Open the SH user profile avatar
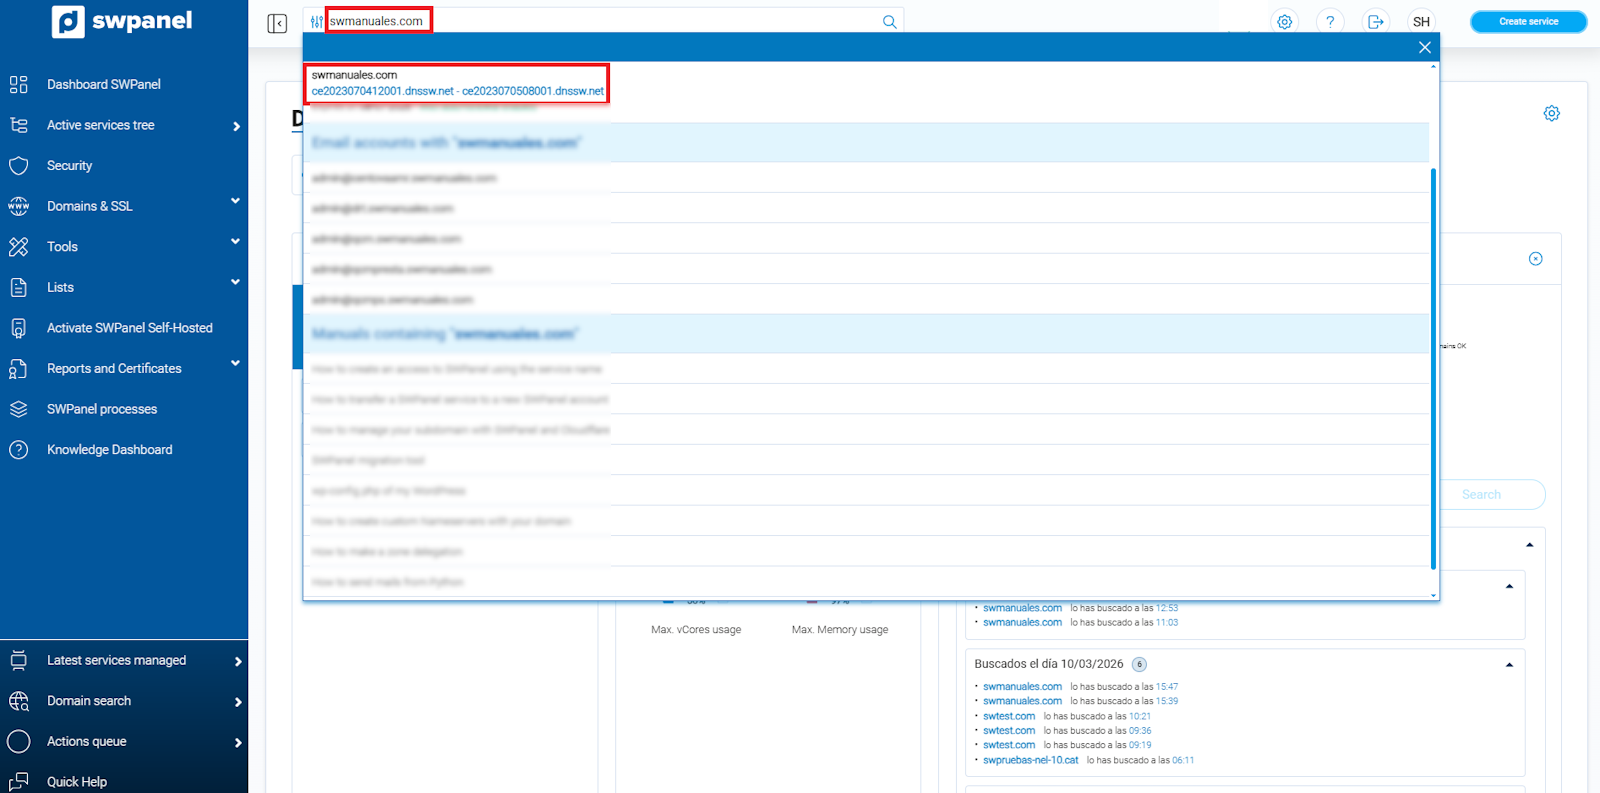The width and height of the screenshot is (1600, 793). coord(1421,22)
